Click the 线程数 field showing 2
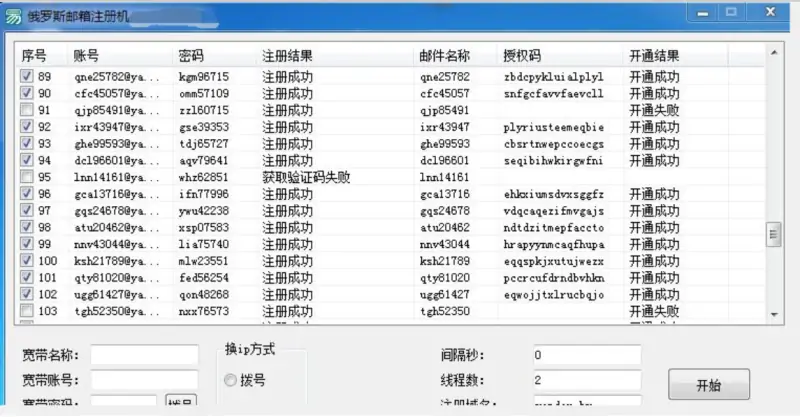 [x=587, y=380]
